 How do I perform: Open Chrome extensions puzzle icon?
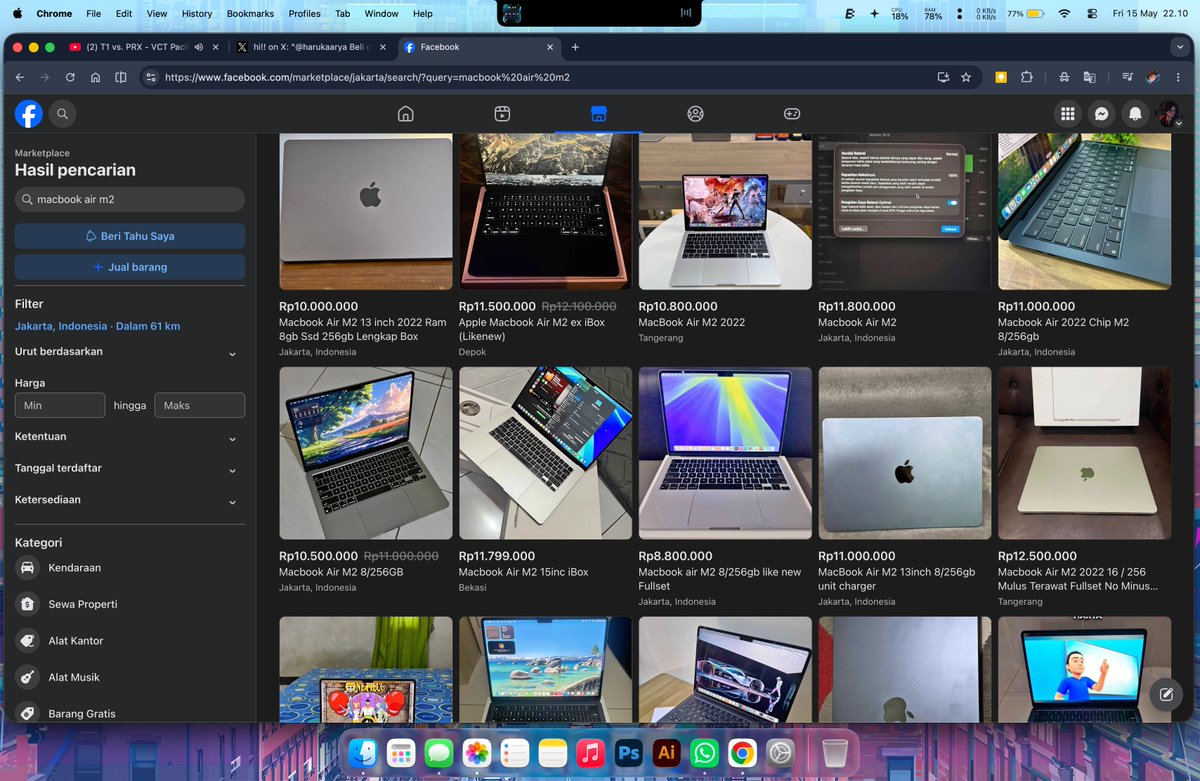[x=1027, y=77]
